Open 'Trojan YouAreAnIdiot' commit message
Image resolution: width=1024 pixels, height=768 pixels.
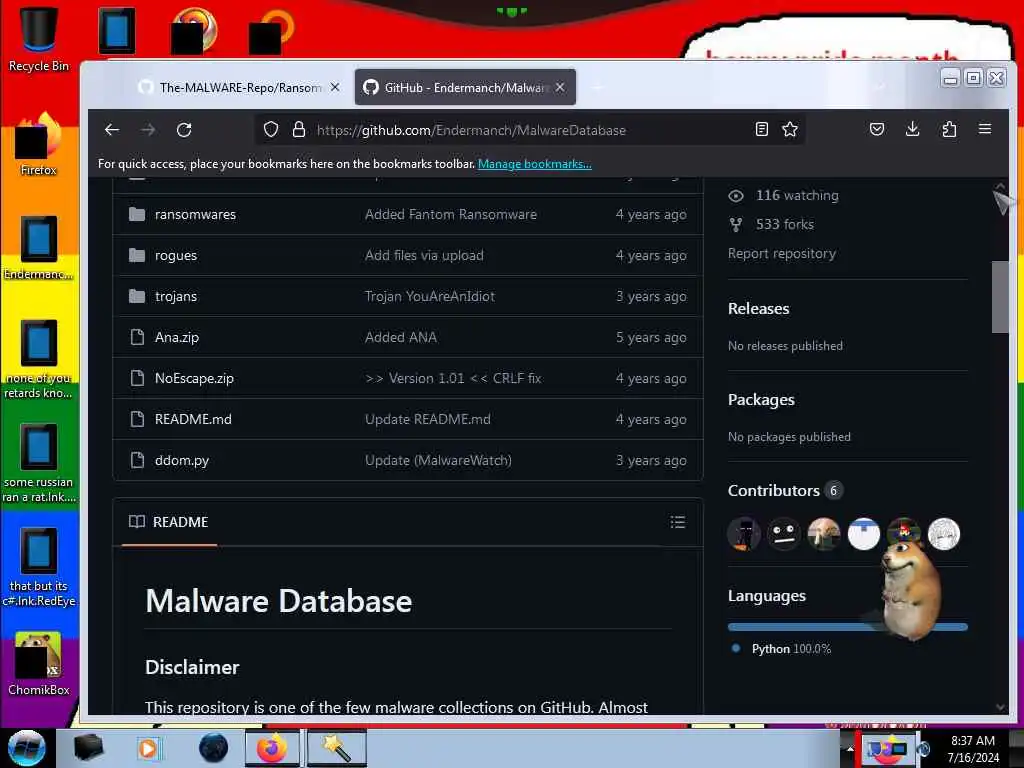[x=430, y=296]
